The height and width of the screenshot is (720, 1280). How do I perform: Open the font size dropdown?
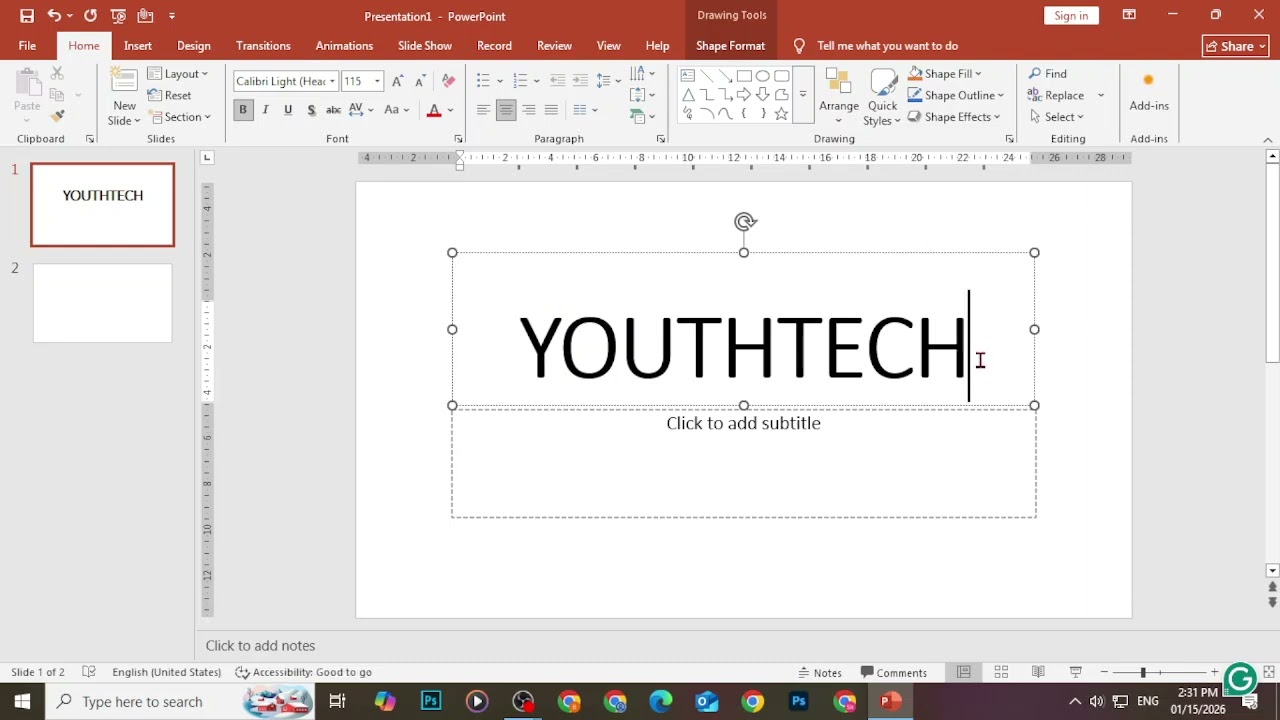click(x=377, y=81)
